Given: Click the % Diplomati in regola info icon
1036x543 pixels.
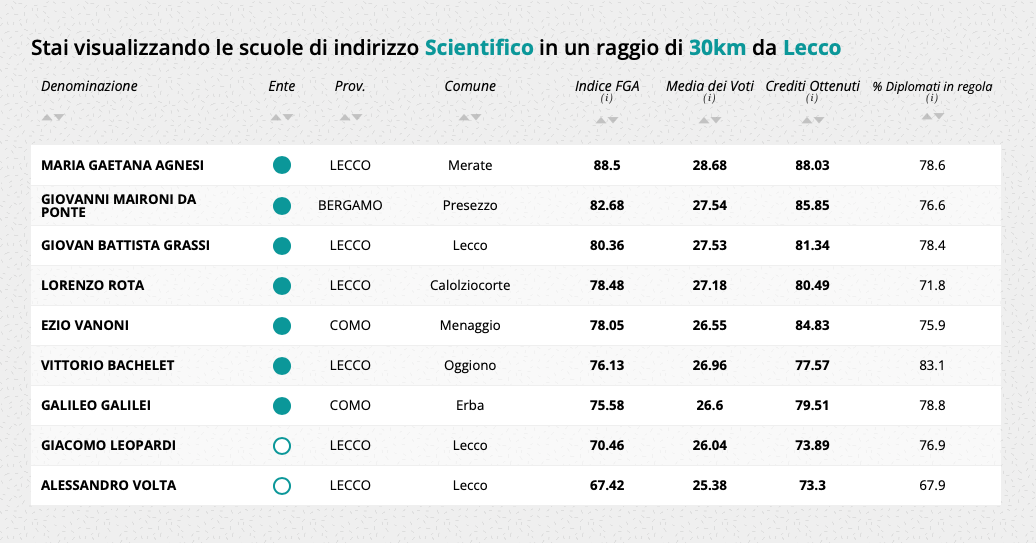Looking at the screenshot, I should [x=932, y=99].
